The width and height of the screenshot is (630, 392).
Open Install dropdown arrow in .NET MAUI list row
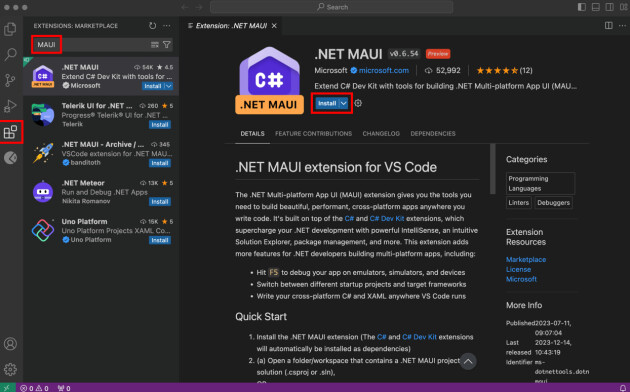coord(169,86)
